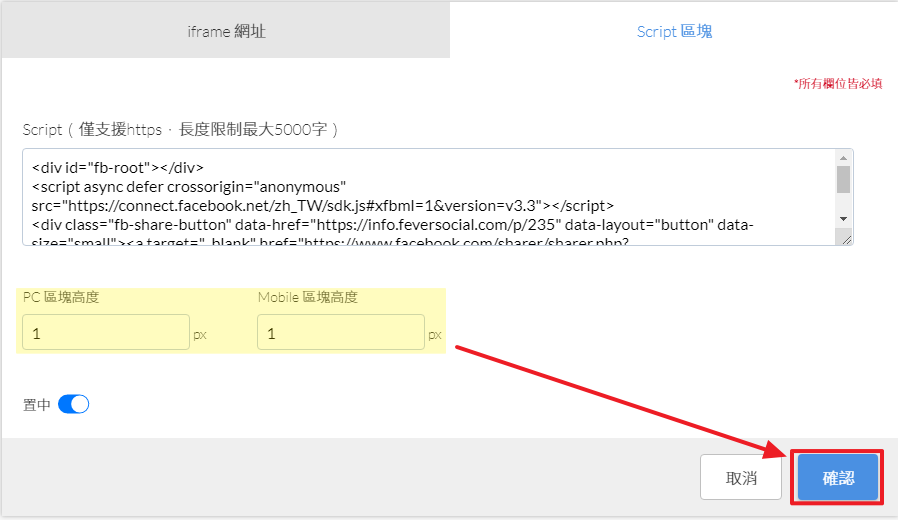Click the script box scroll up arrow

click(843, 158)
